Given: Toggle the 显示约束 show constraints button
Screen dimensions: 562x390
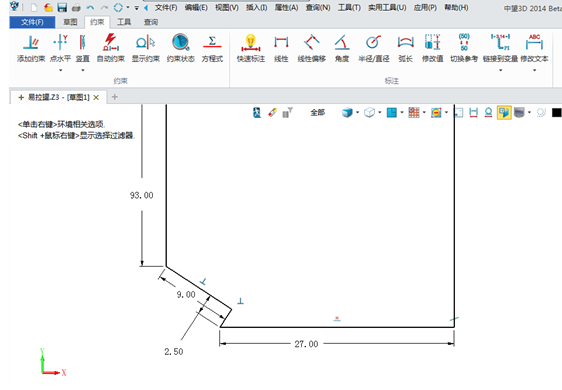Looking at the screenshot, I should [145, 48].
